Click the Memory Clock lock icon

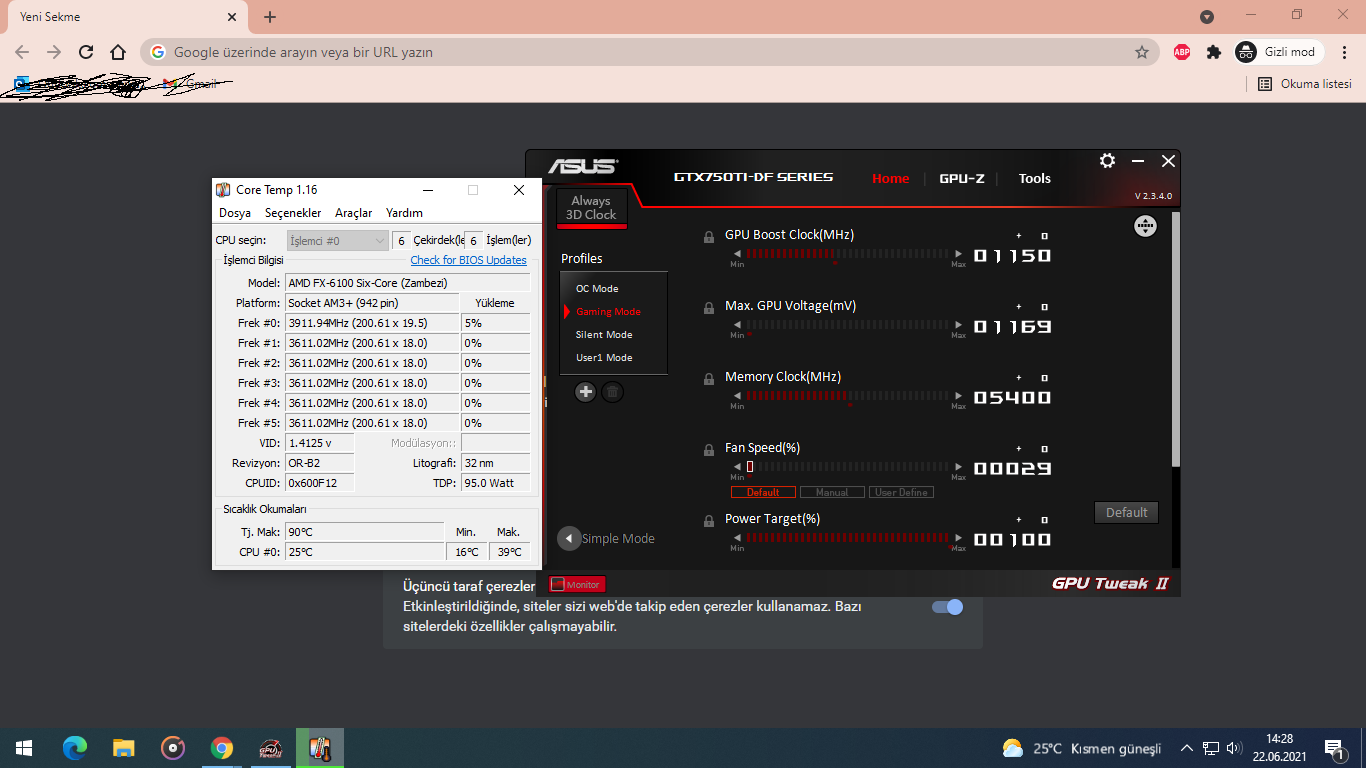[709, 378]
